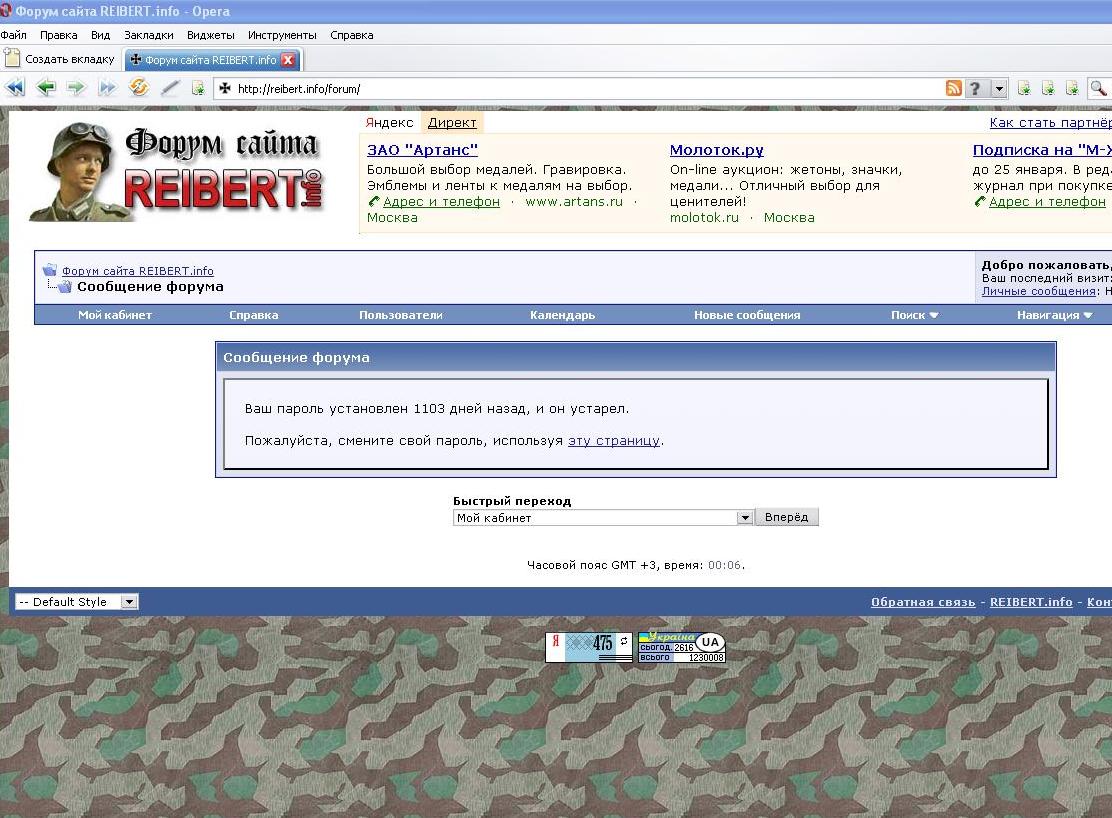1112x818 pixels.
Task: Open the Пользователи navbar item
Action: [401, 315]
